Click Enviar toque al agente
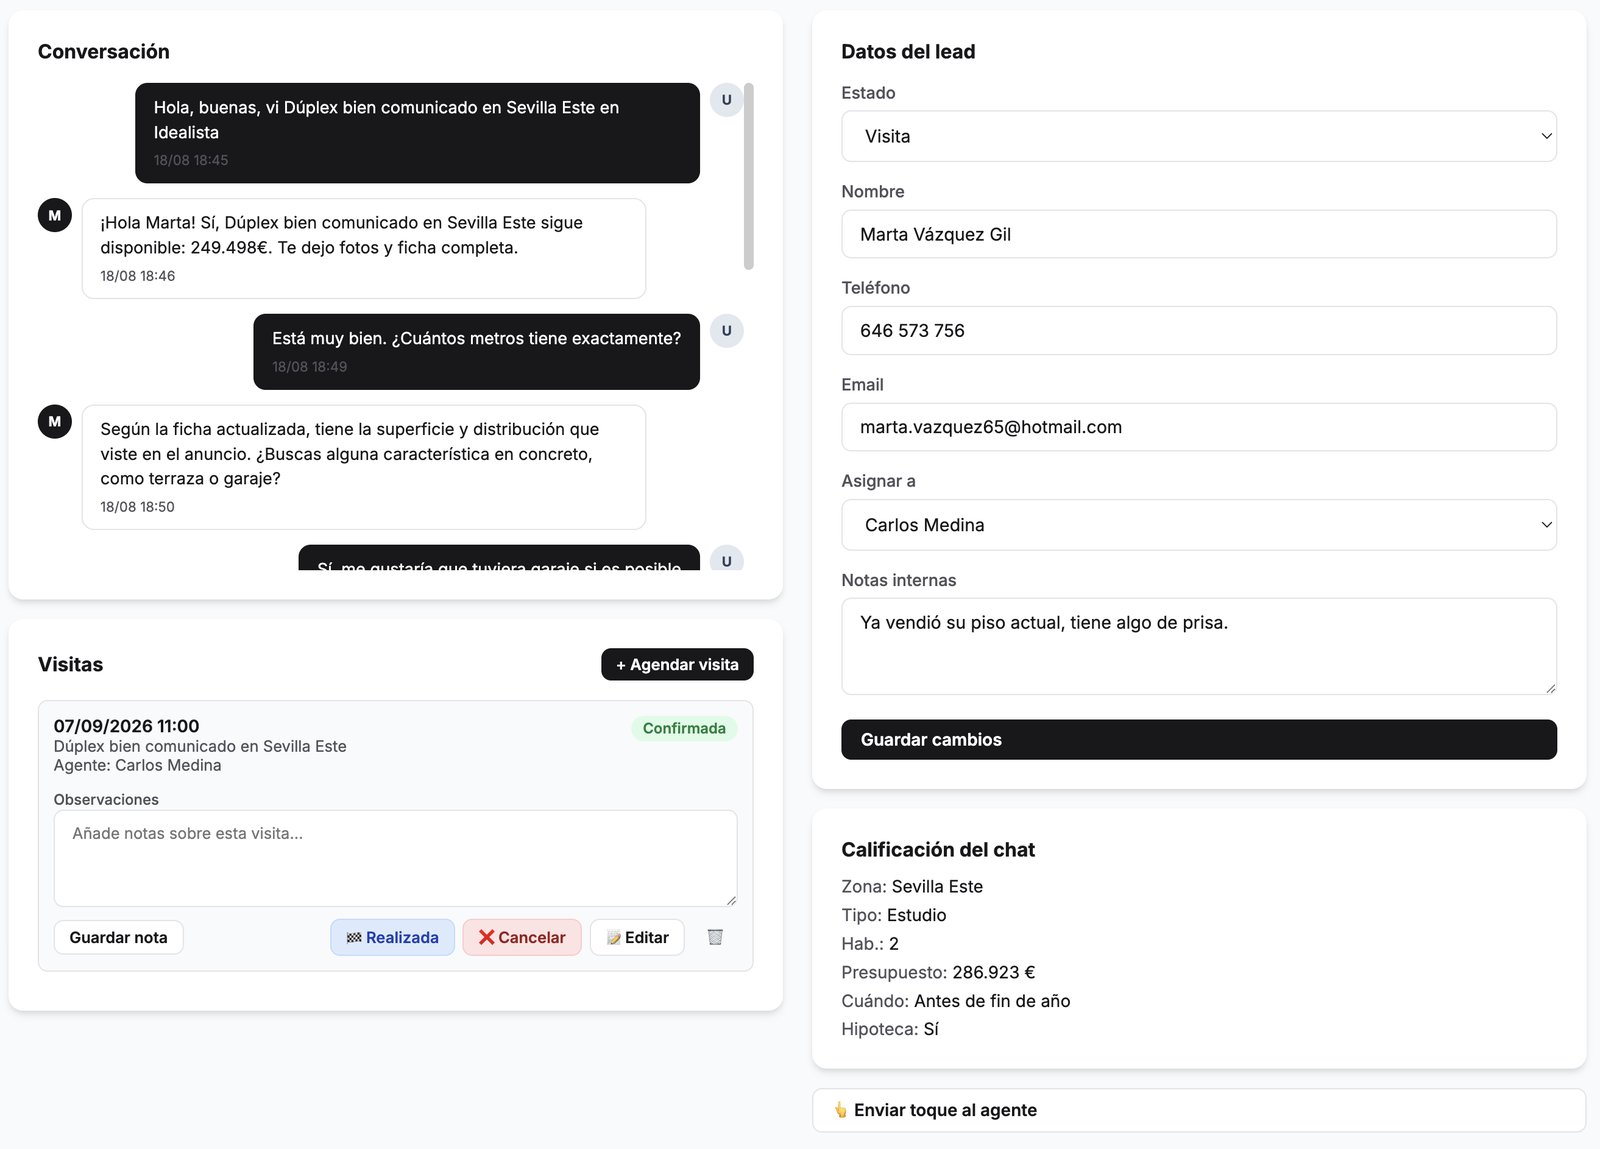1600x1149 pixels. click(1199, 1110)
